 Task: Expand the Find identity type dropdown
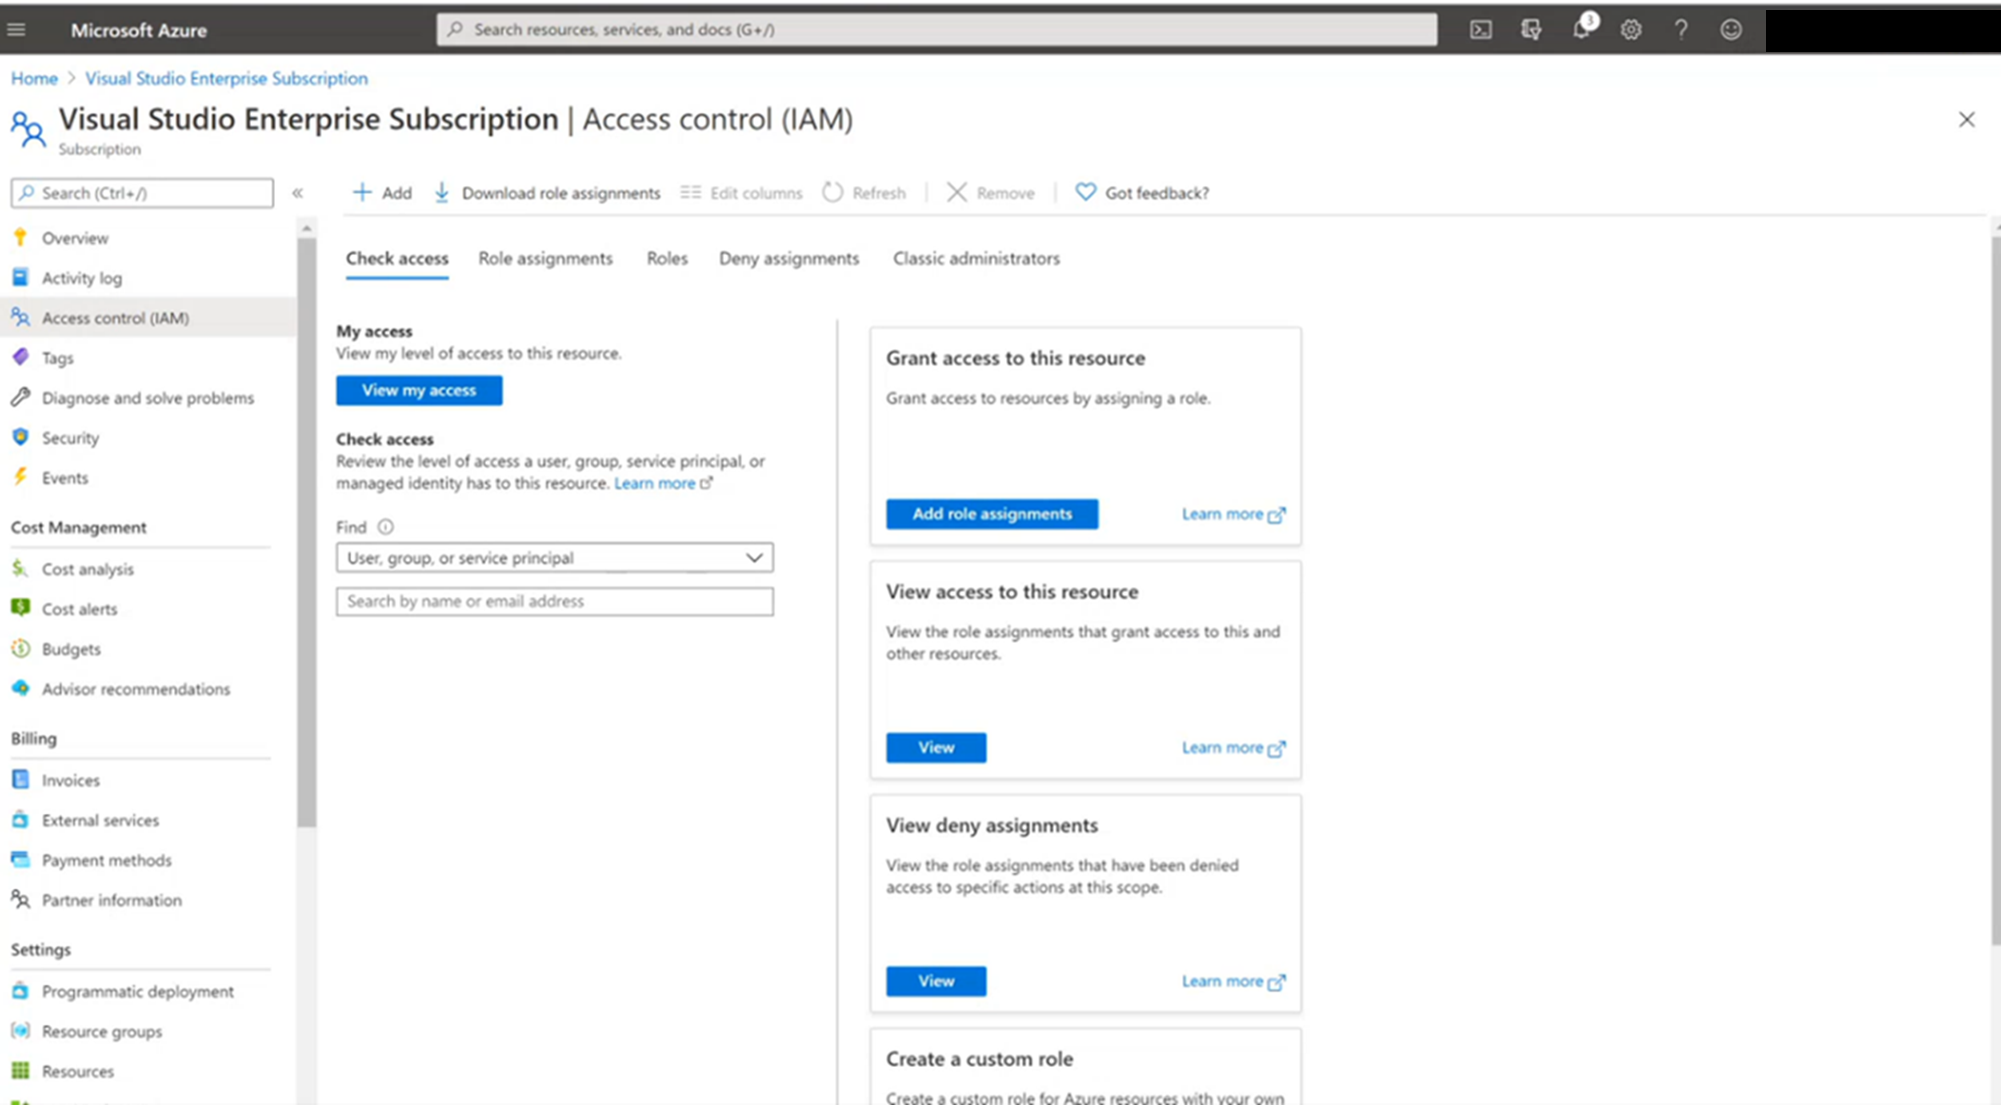point(755,557)
